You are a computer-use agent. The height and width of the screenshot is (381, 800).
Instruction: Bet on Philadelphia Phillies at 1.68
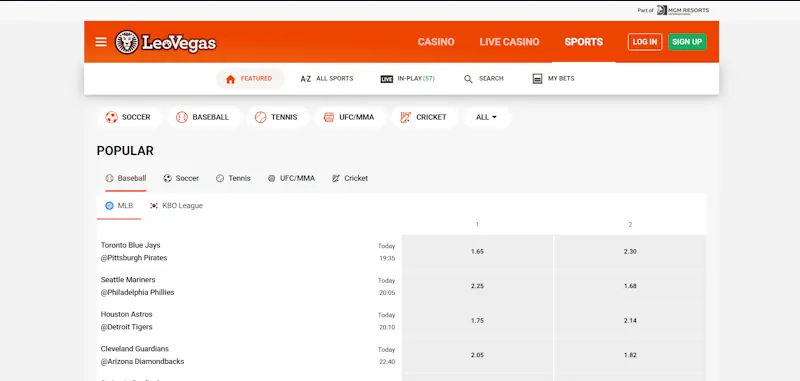pyautogui.click(x=630, y=286)
